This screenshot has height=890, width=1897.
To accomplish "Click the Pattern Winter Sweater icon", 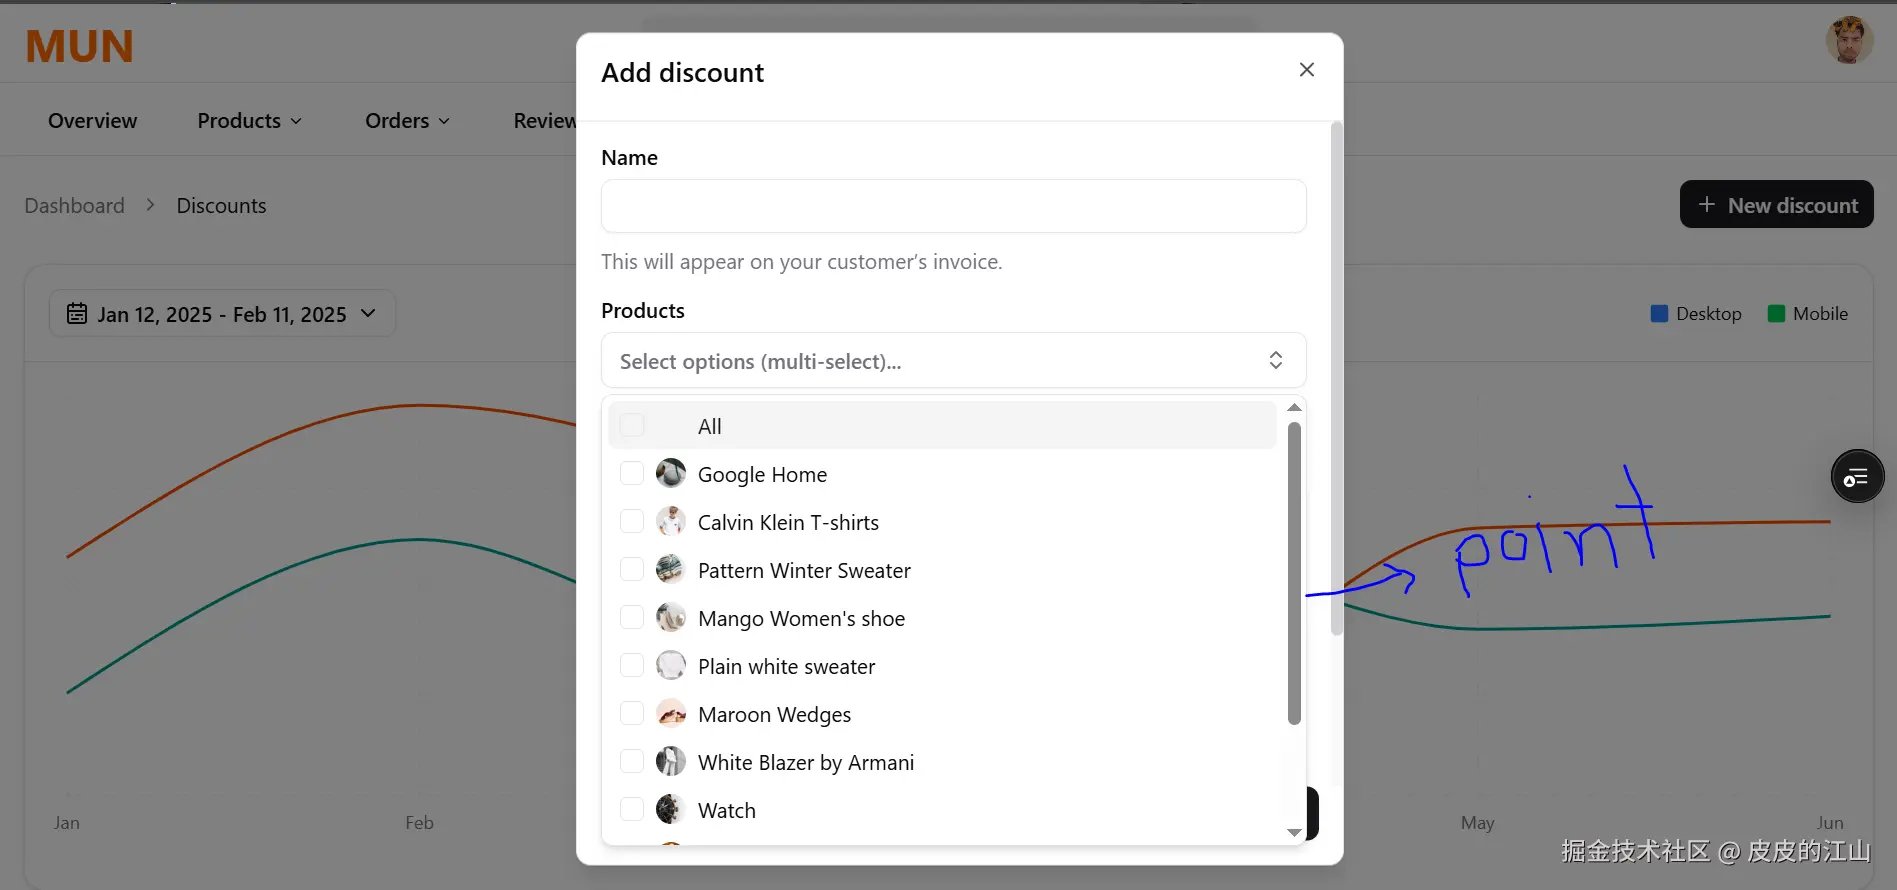I will click(x=671, y=569).
